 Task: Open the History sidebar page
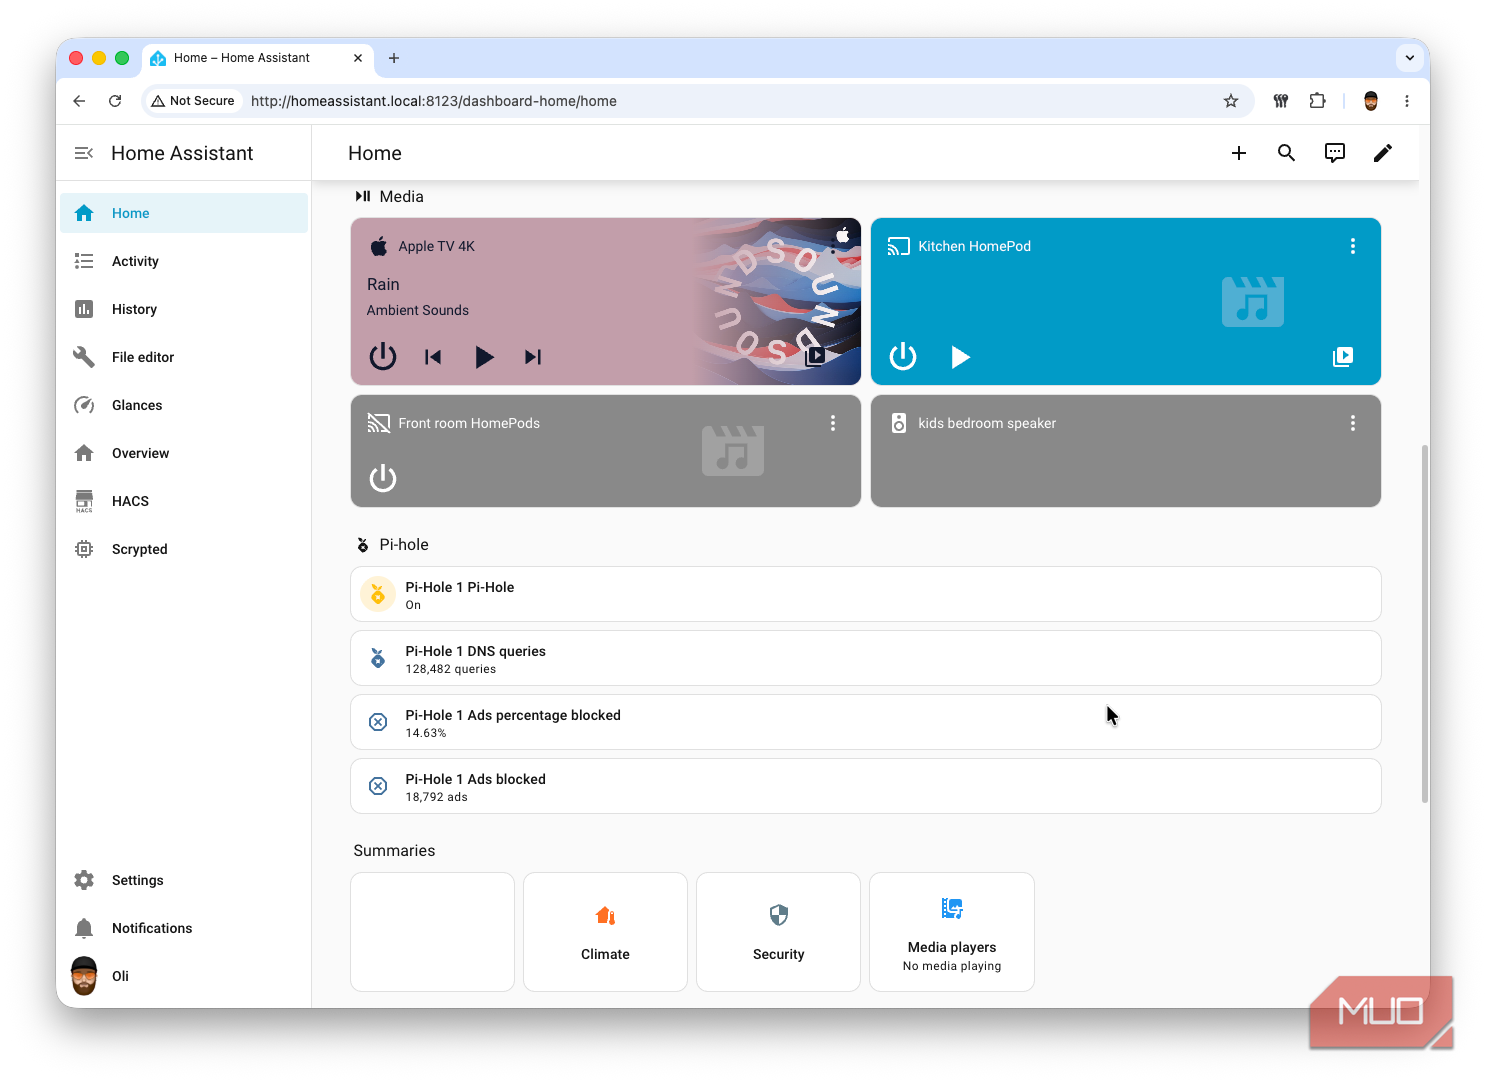[x=184, y=309]
